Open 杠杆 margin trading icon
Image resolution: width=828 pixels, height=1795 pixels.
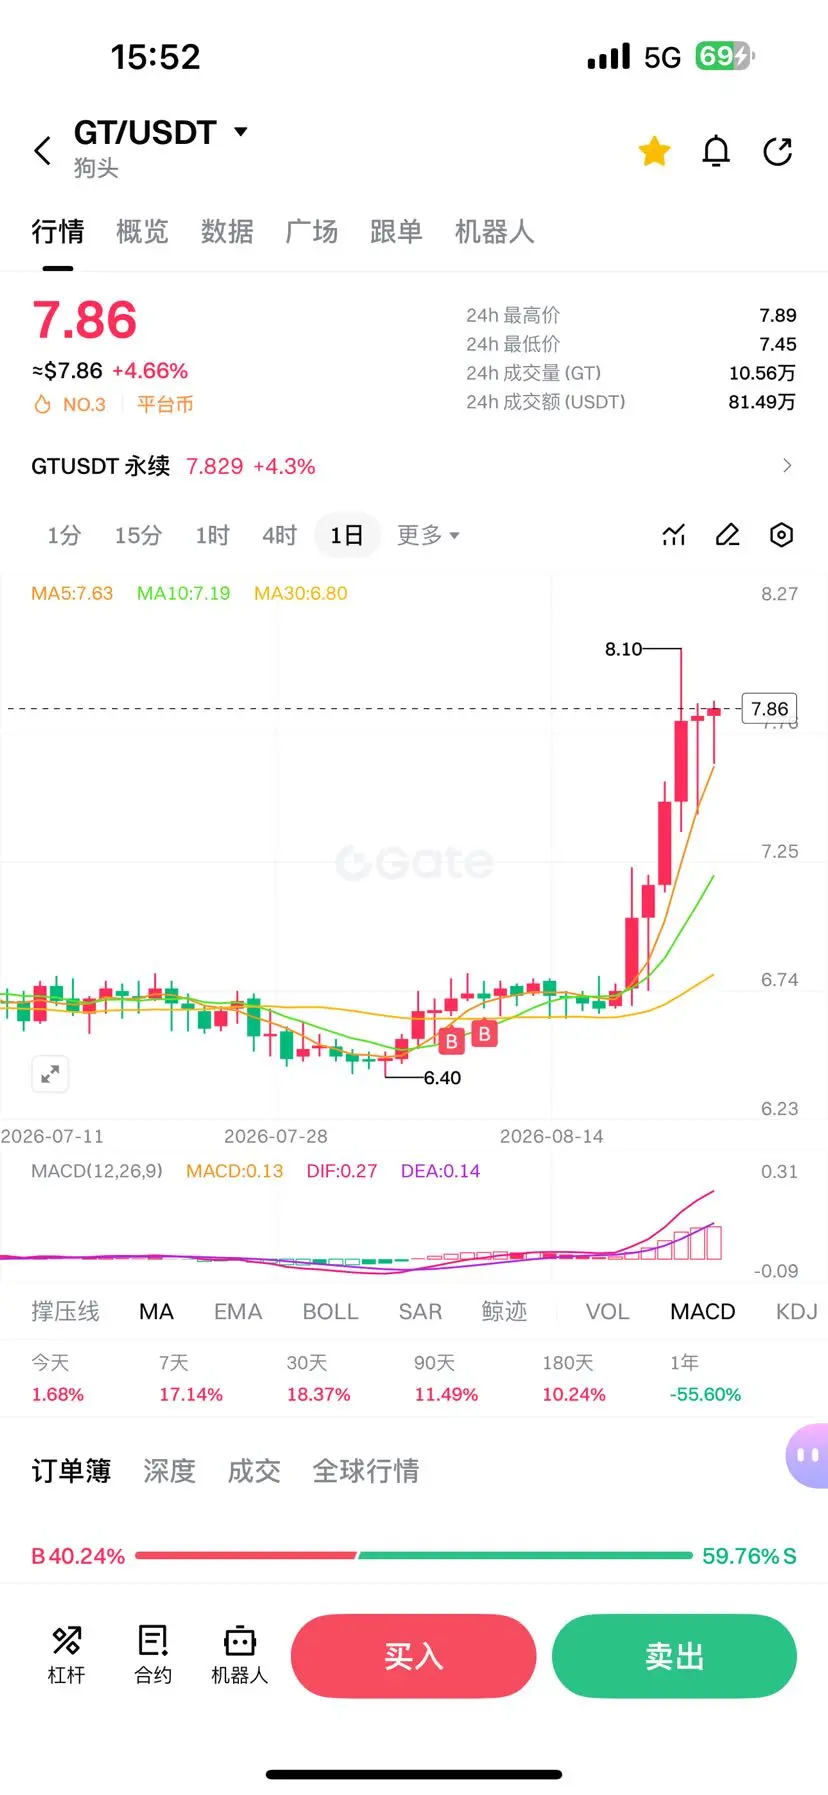pyautogui.click(x=67, y=1654)
